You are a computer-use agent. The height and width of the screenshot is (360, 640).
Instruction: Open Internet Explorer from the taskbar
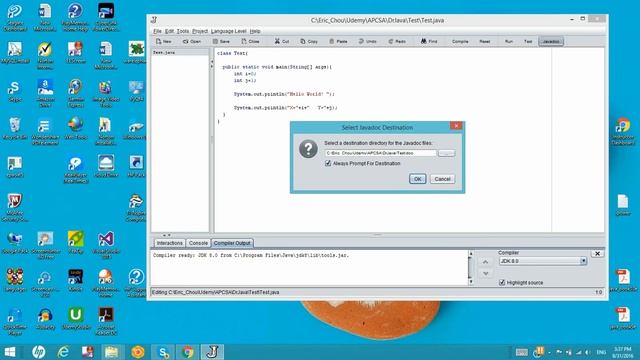63,352
